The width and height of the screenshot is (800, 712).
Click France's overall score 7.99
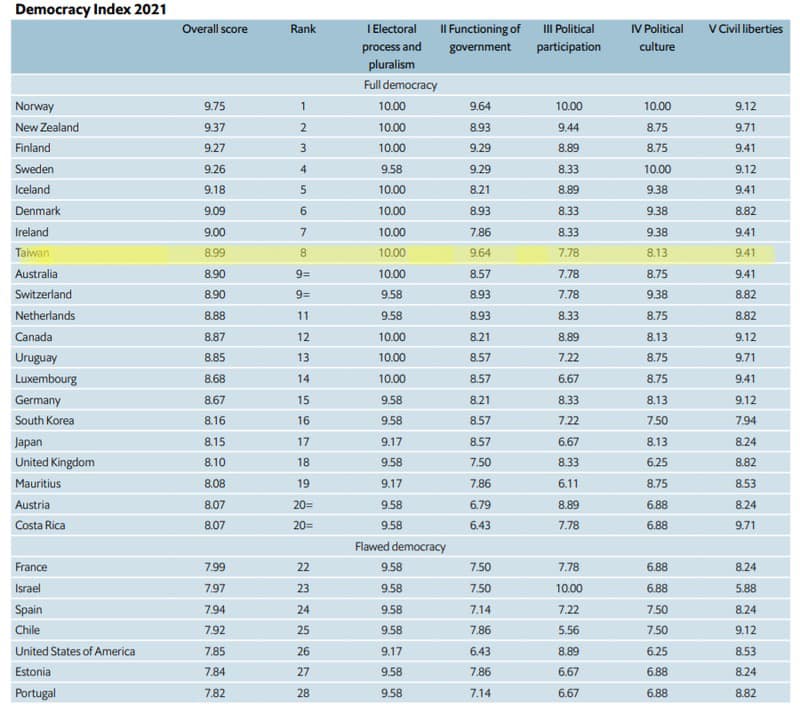pyautogui.click(x=215, y=567)
